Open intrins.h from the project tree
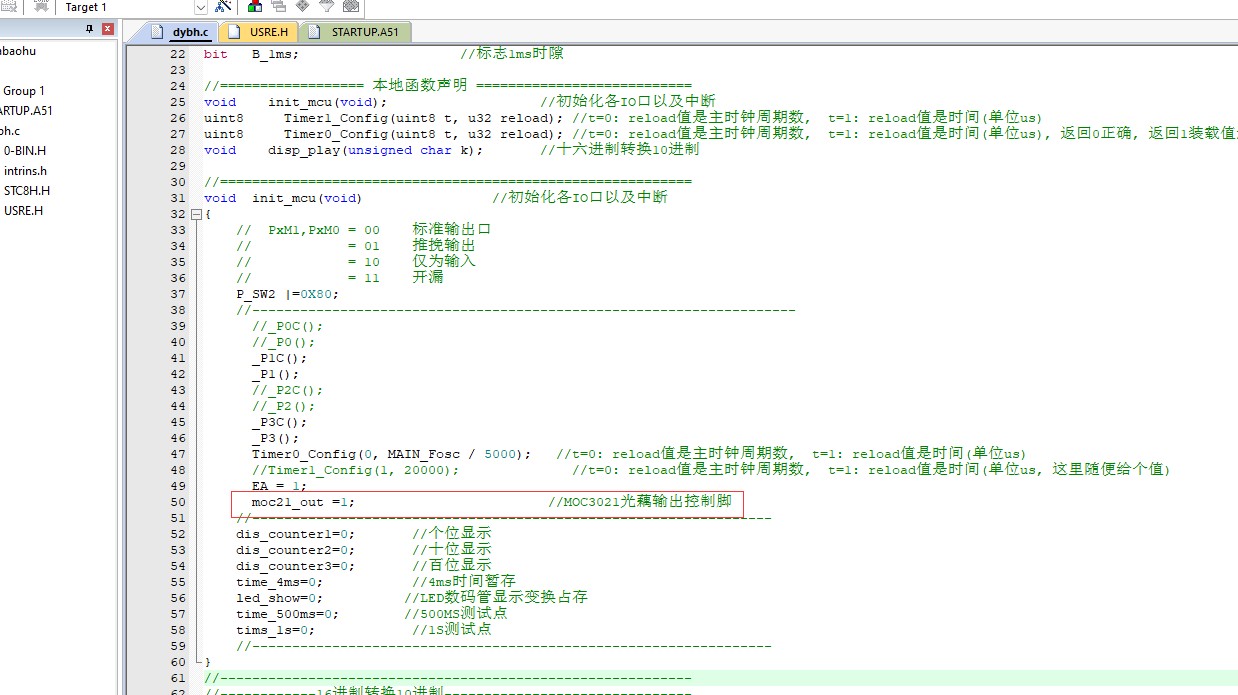 coord(25,171)
